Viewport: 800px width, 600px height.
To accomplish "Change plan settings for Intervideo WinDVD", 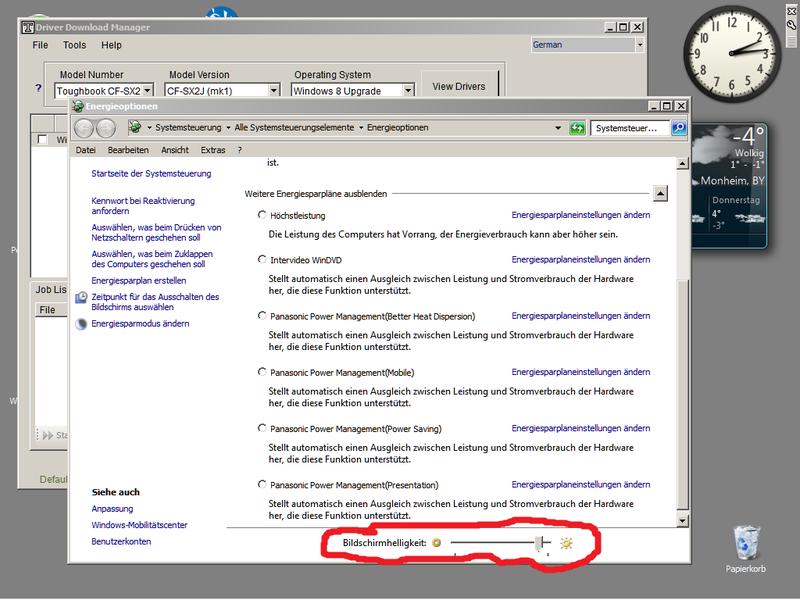I will click(x=581, y=259).
